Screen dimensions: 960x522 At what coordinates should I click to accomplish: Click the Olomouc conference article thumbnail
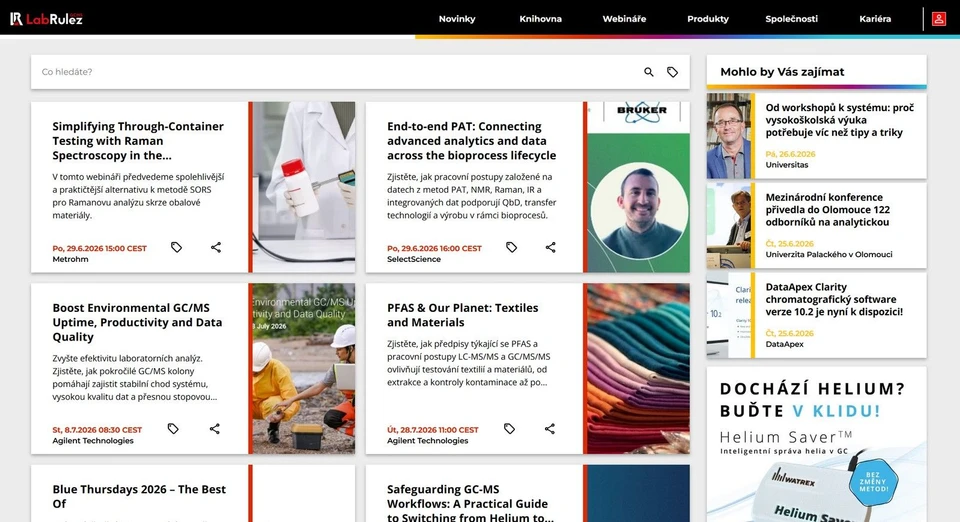729,225
